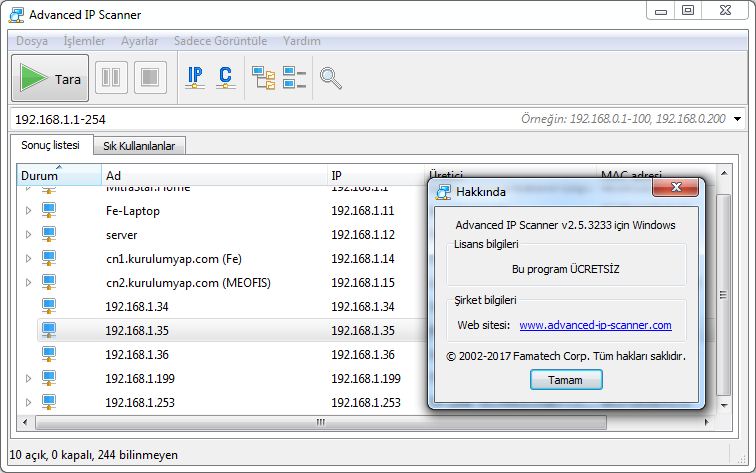Screen dimensions: 756x473
Task: Click the computer icon for 192.168.1.36
Action: (x=49, y=354)
